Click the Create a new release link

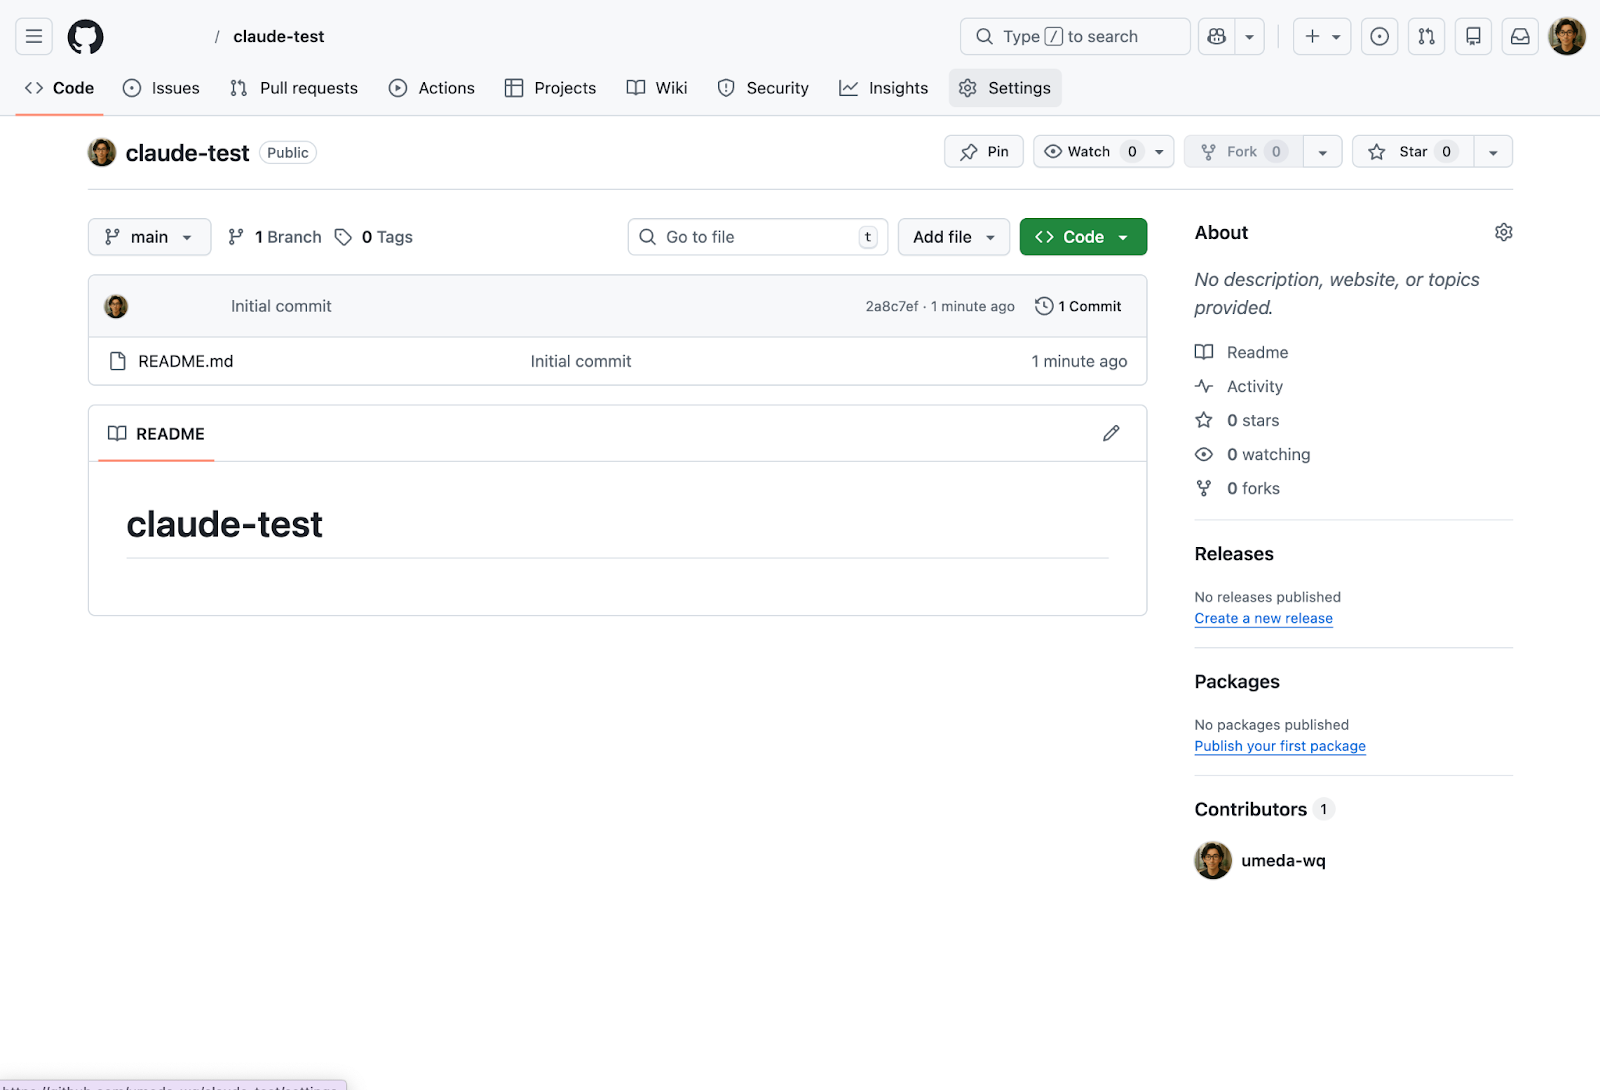pos(1263,618)
